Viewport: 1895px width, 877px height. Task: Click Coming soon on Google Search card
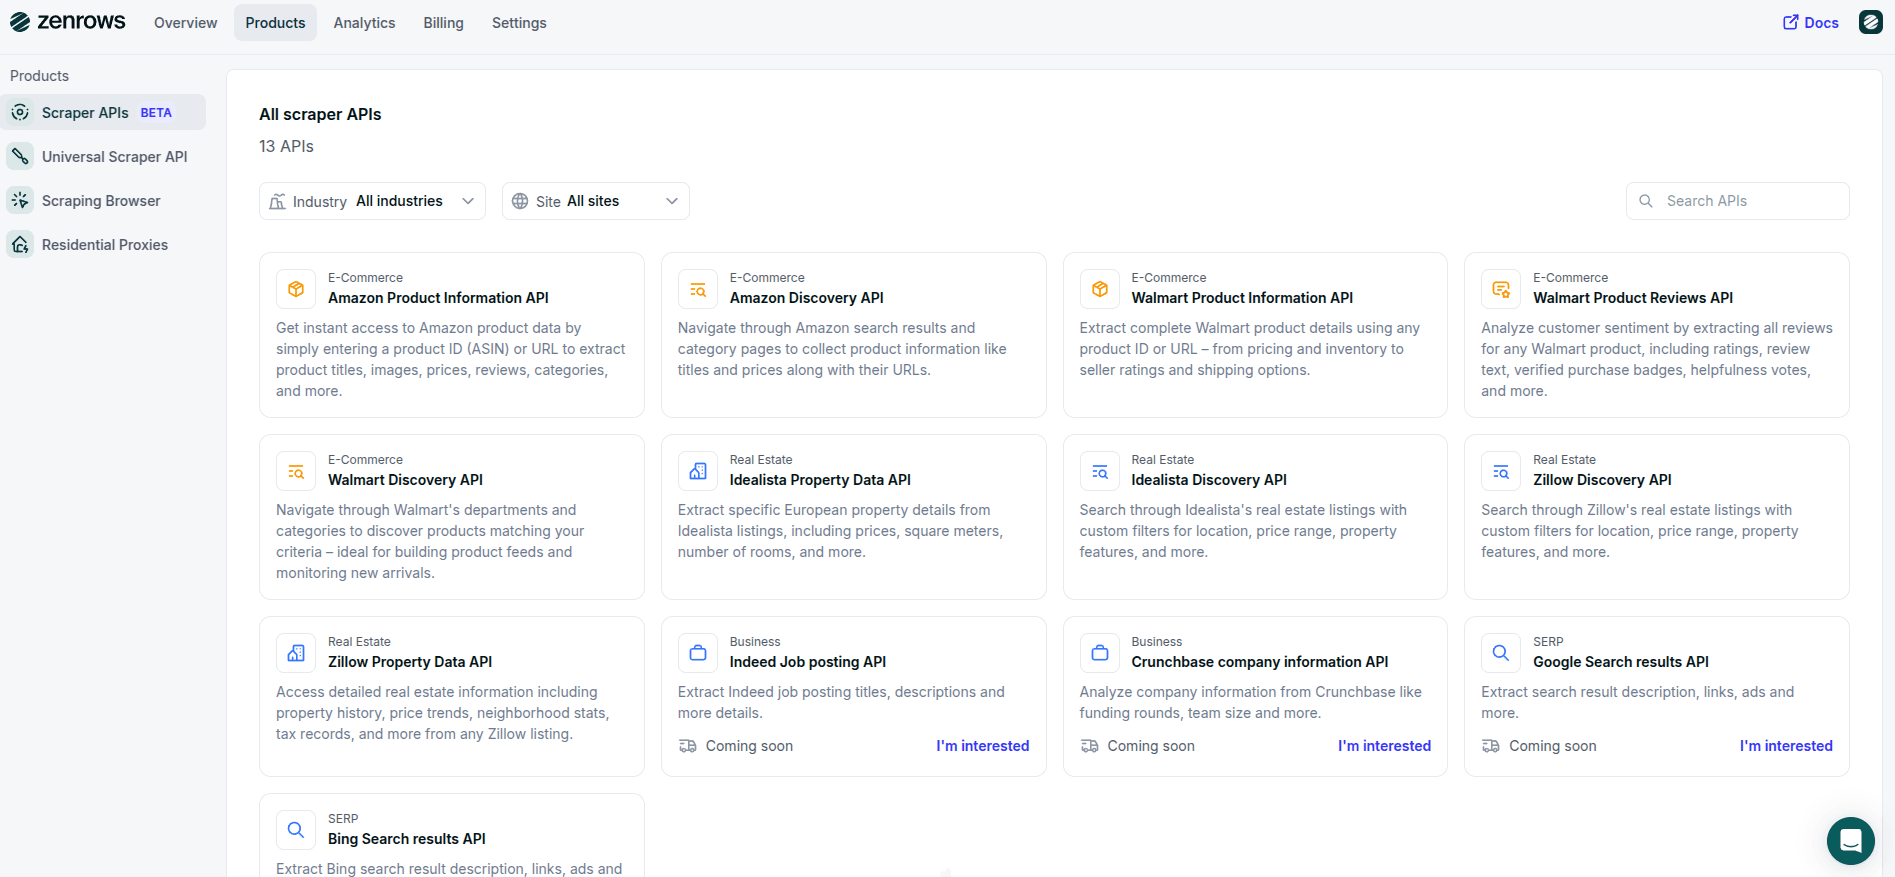pos(1552,746)
